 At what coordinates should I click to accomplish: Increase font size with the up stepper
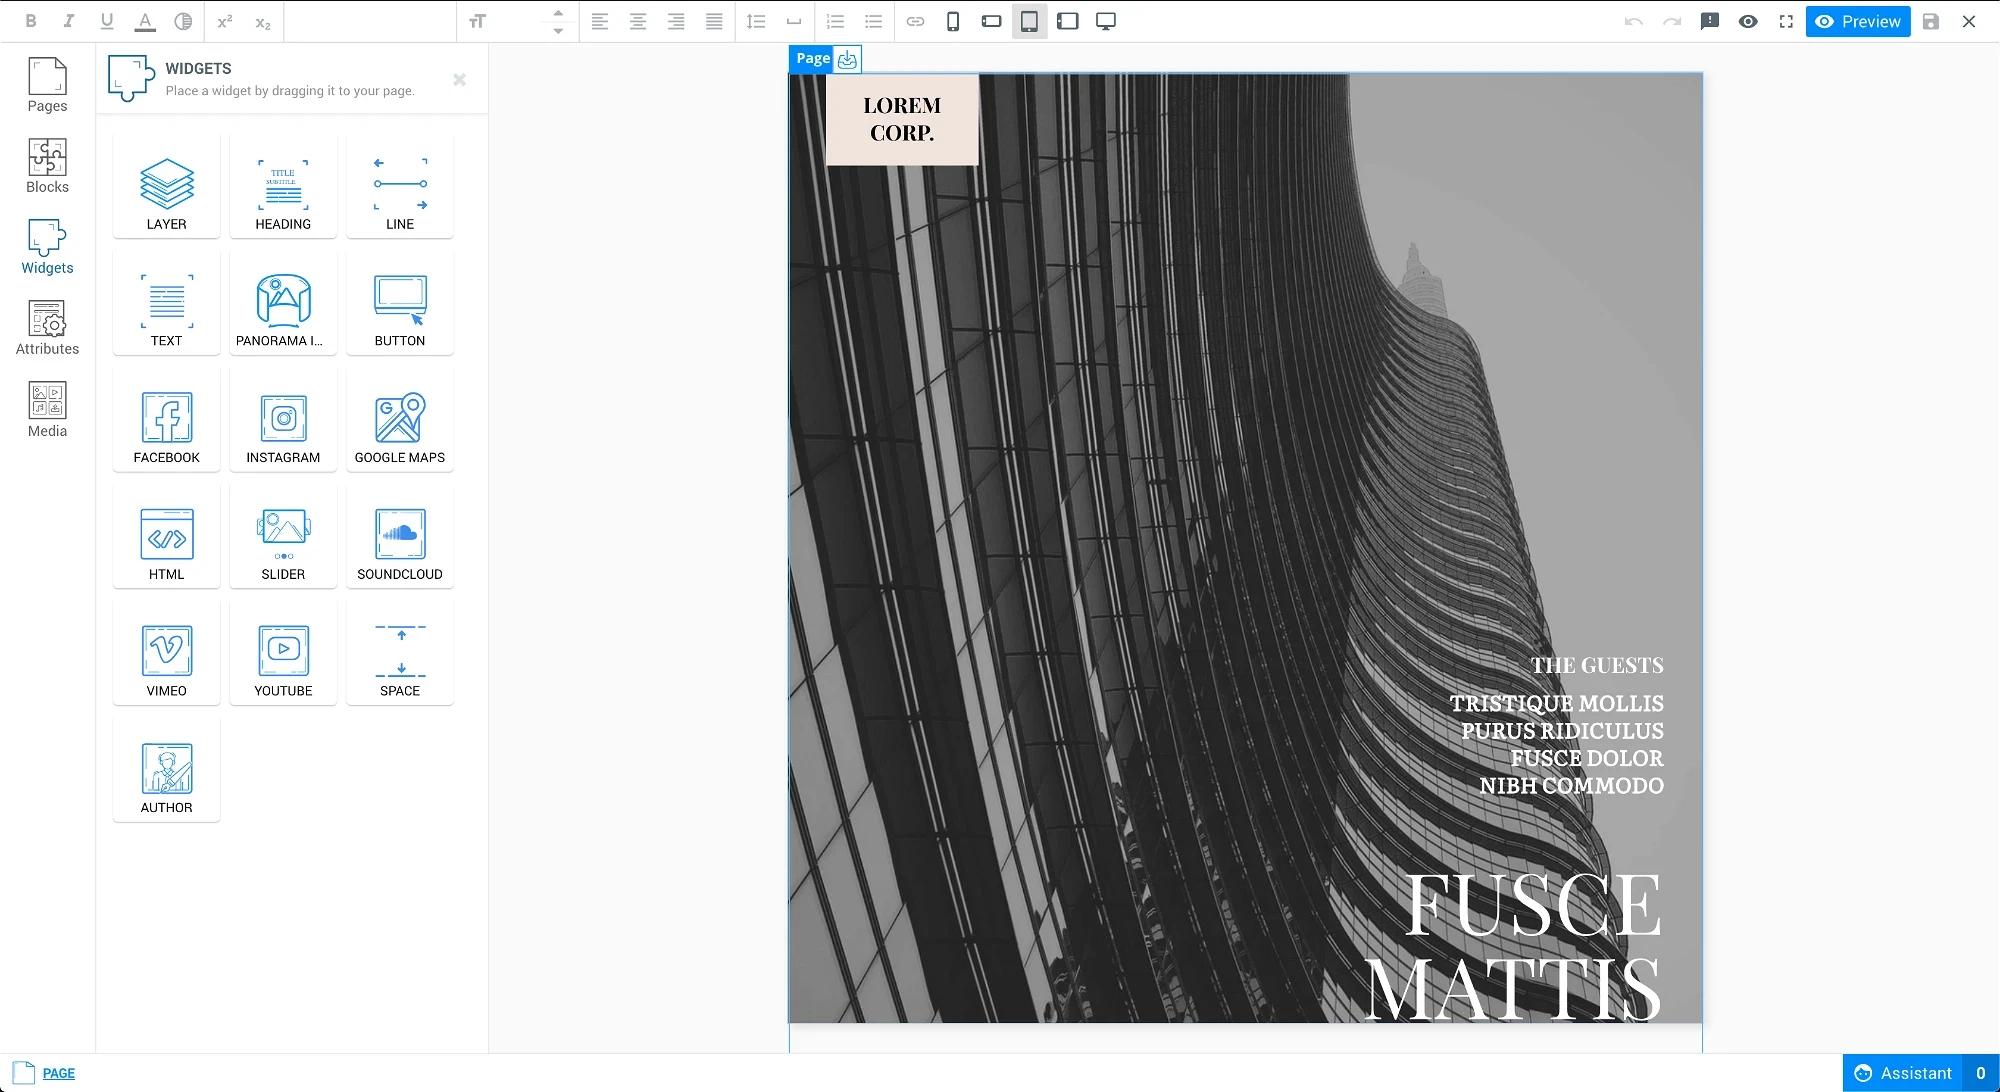tap(558, 13)
